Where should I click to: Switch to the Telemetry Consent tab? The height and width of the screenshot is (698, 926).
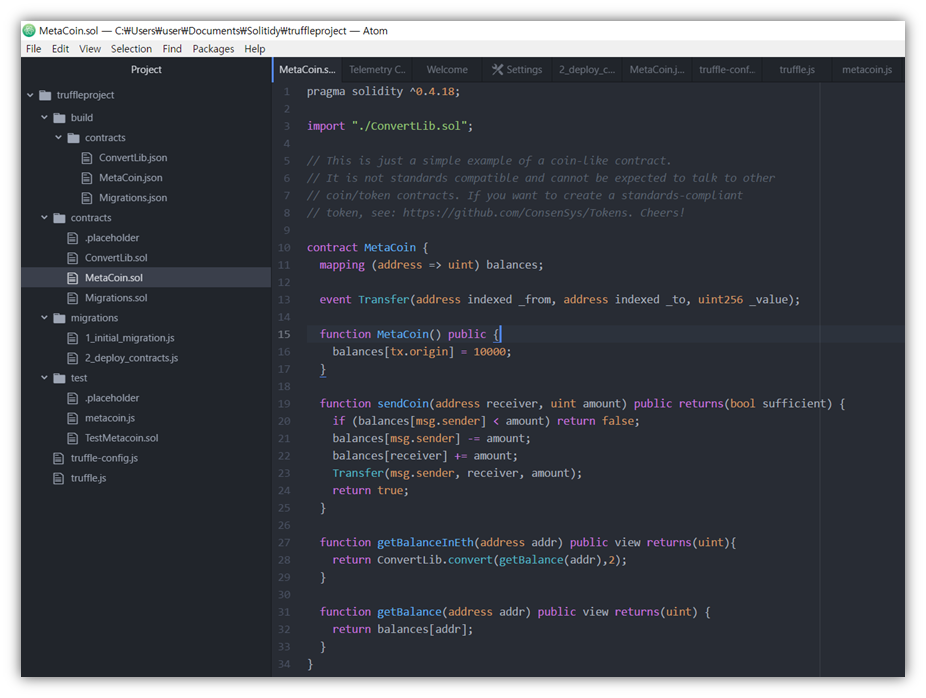377,70
